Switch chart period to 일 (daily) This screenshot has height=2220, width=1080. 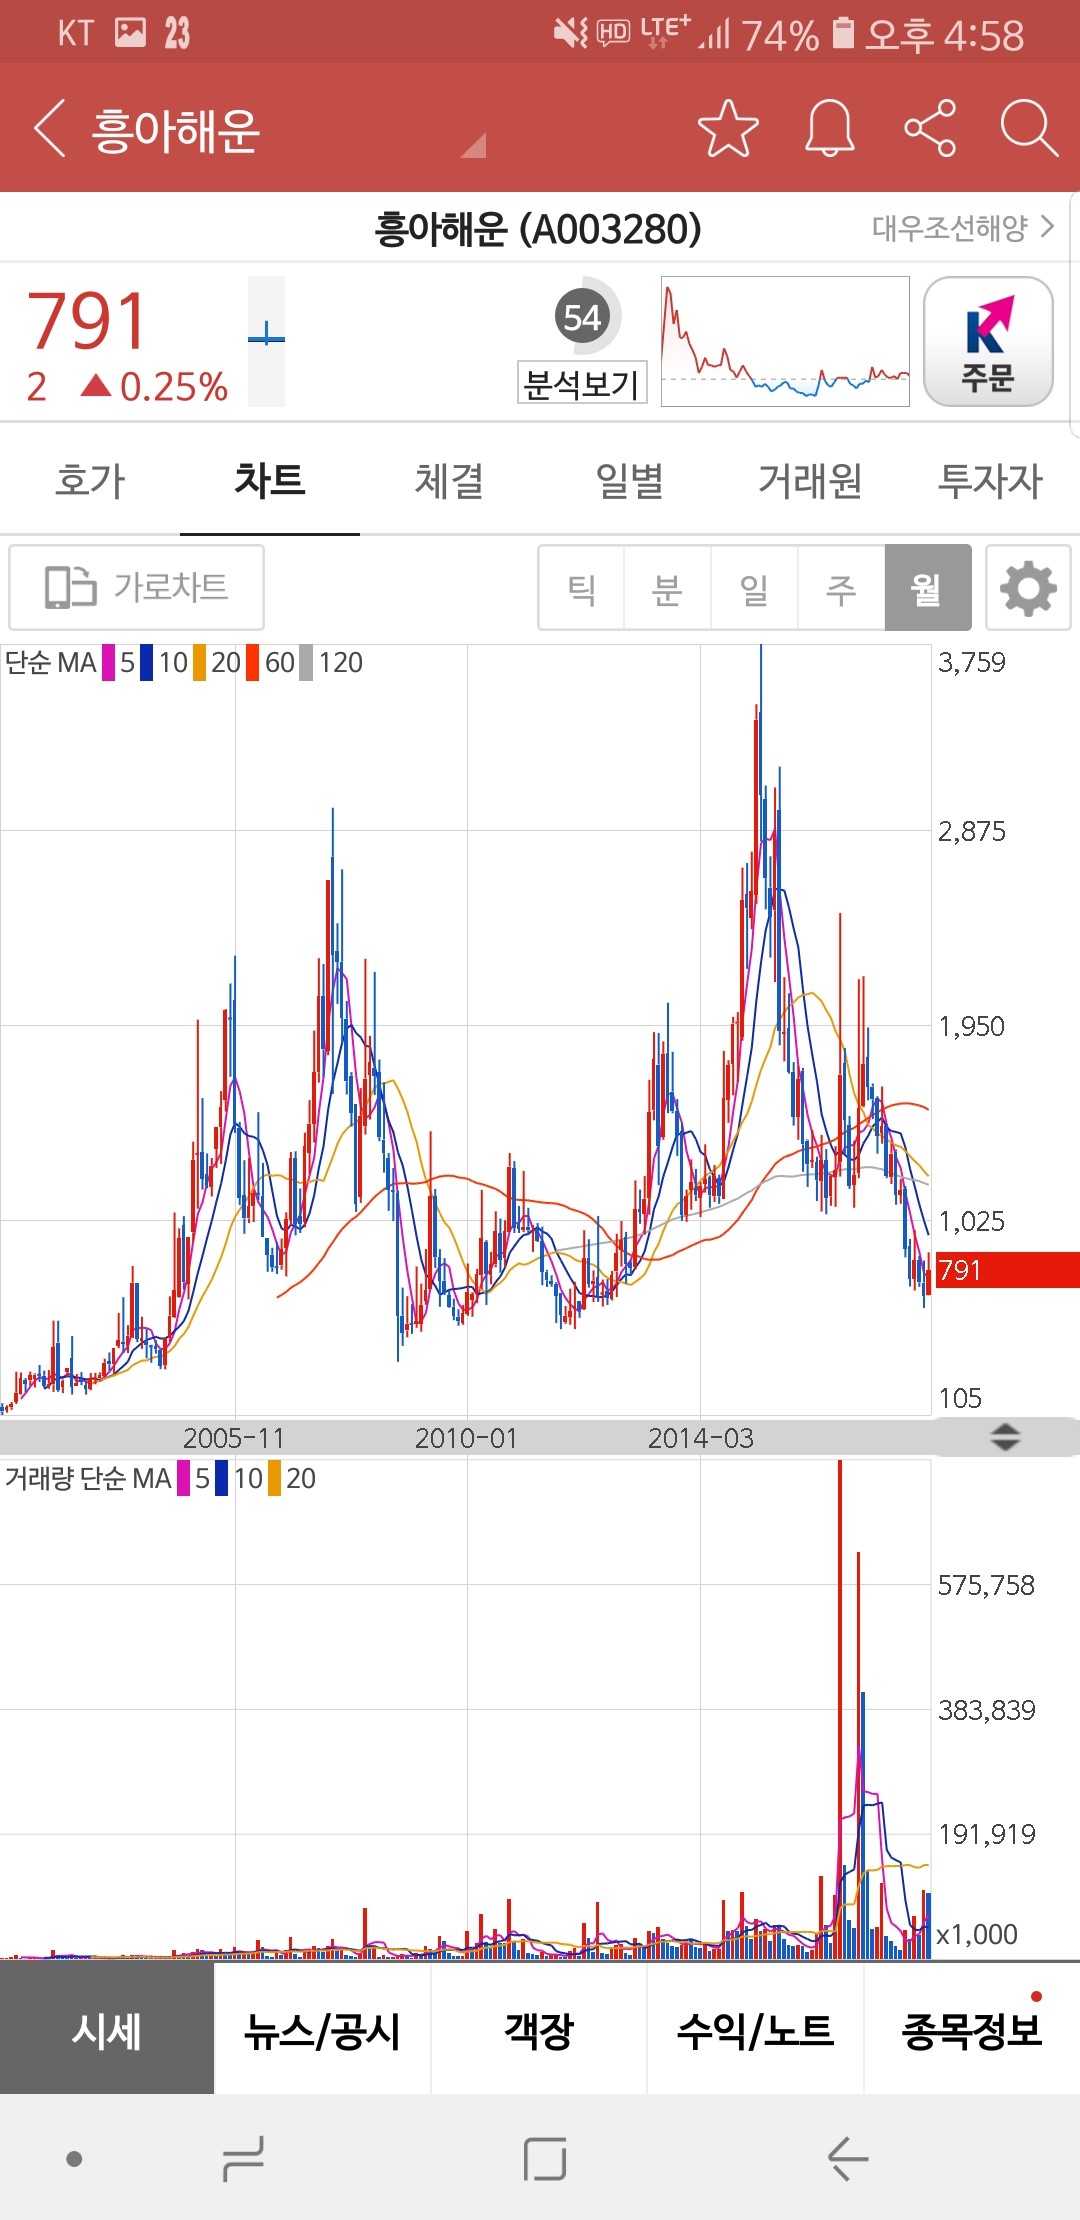pos(754,588)
